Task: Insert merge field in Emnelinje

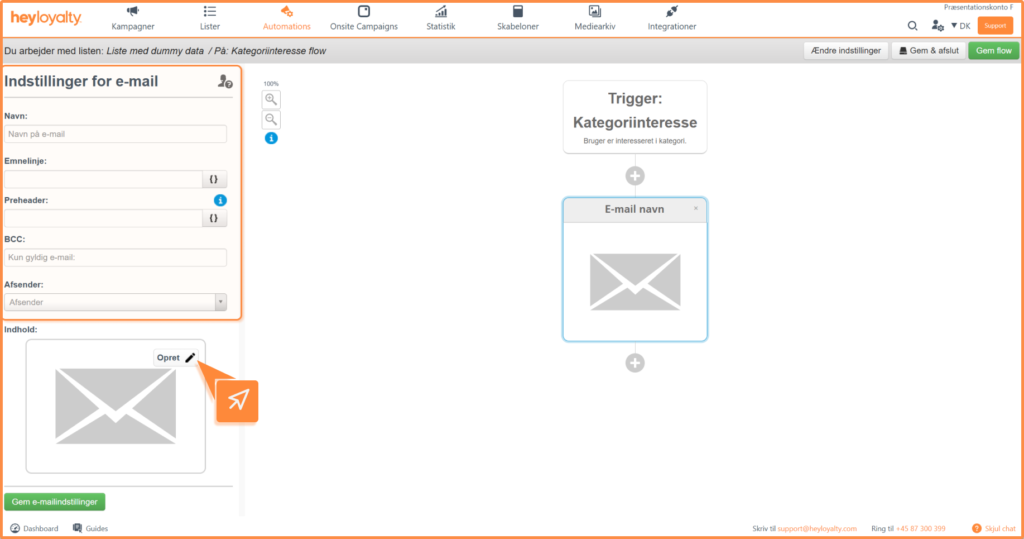Action: coord(214,179)
